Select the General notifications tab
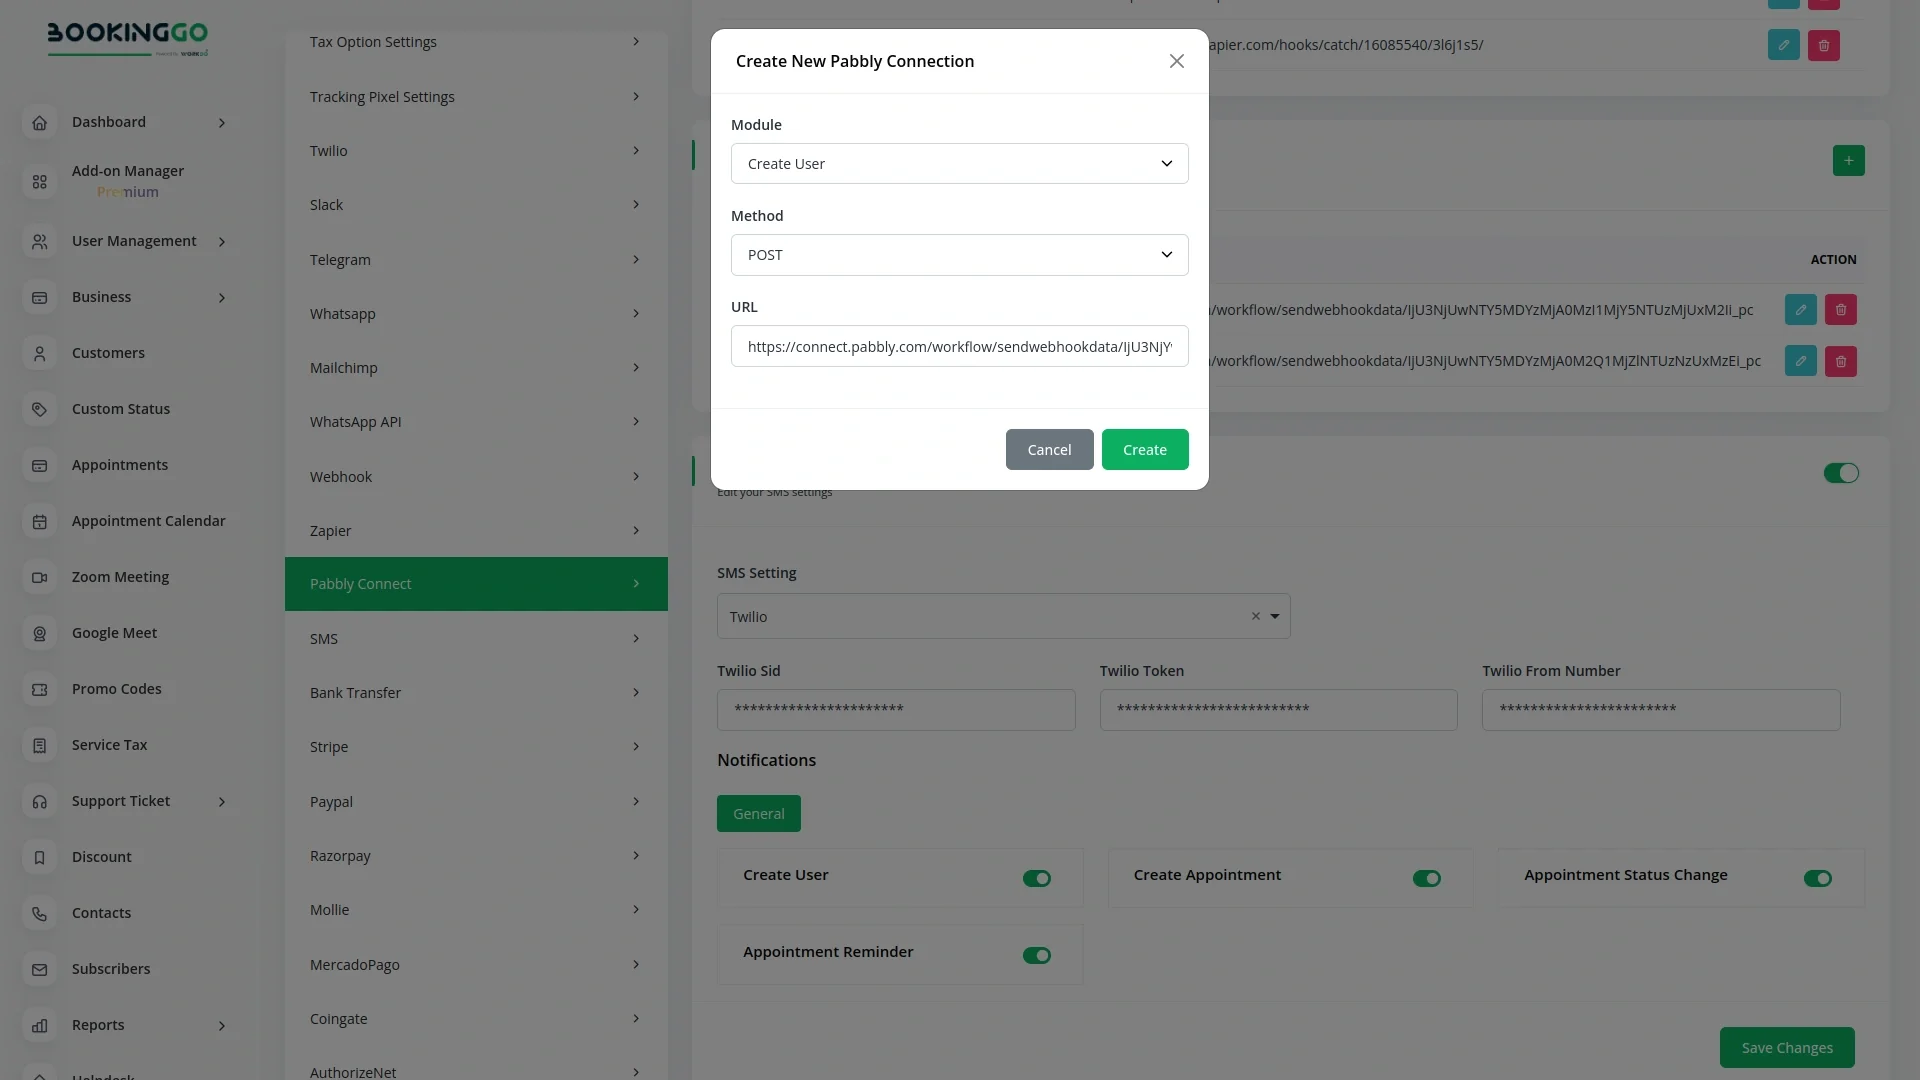Screen dimensions: 1920x1080 pos(758,814)
